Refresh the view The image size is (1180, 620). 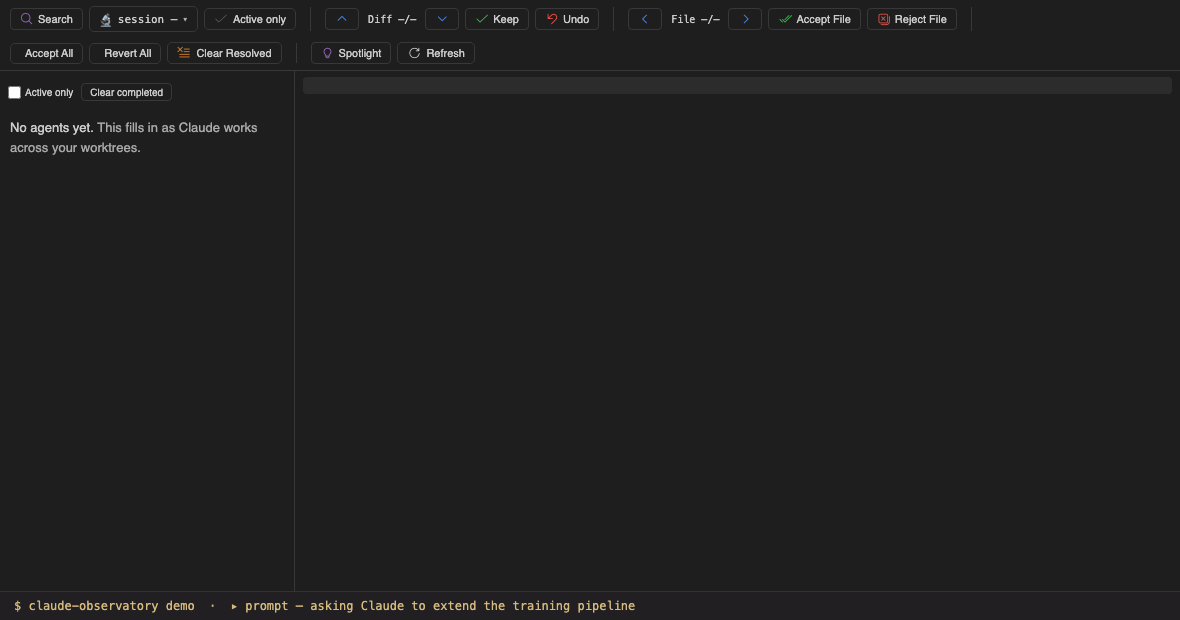436,53
